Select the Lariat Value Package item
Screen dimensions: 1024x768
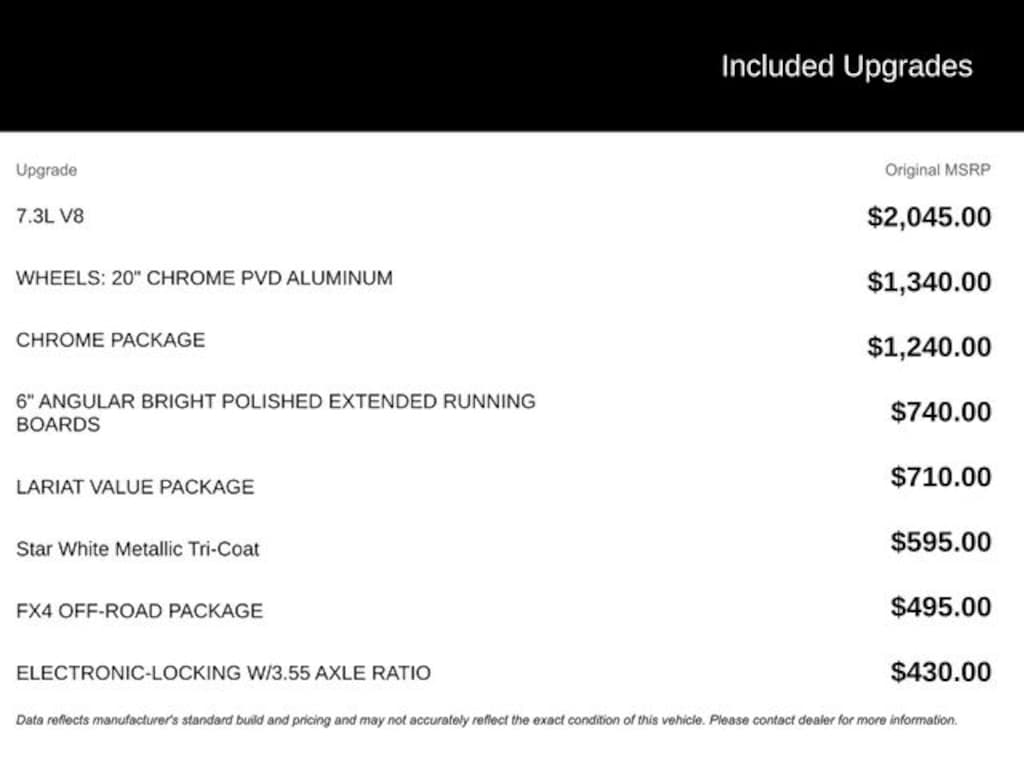[135, 487]
